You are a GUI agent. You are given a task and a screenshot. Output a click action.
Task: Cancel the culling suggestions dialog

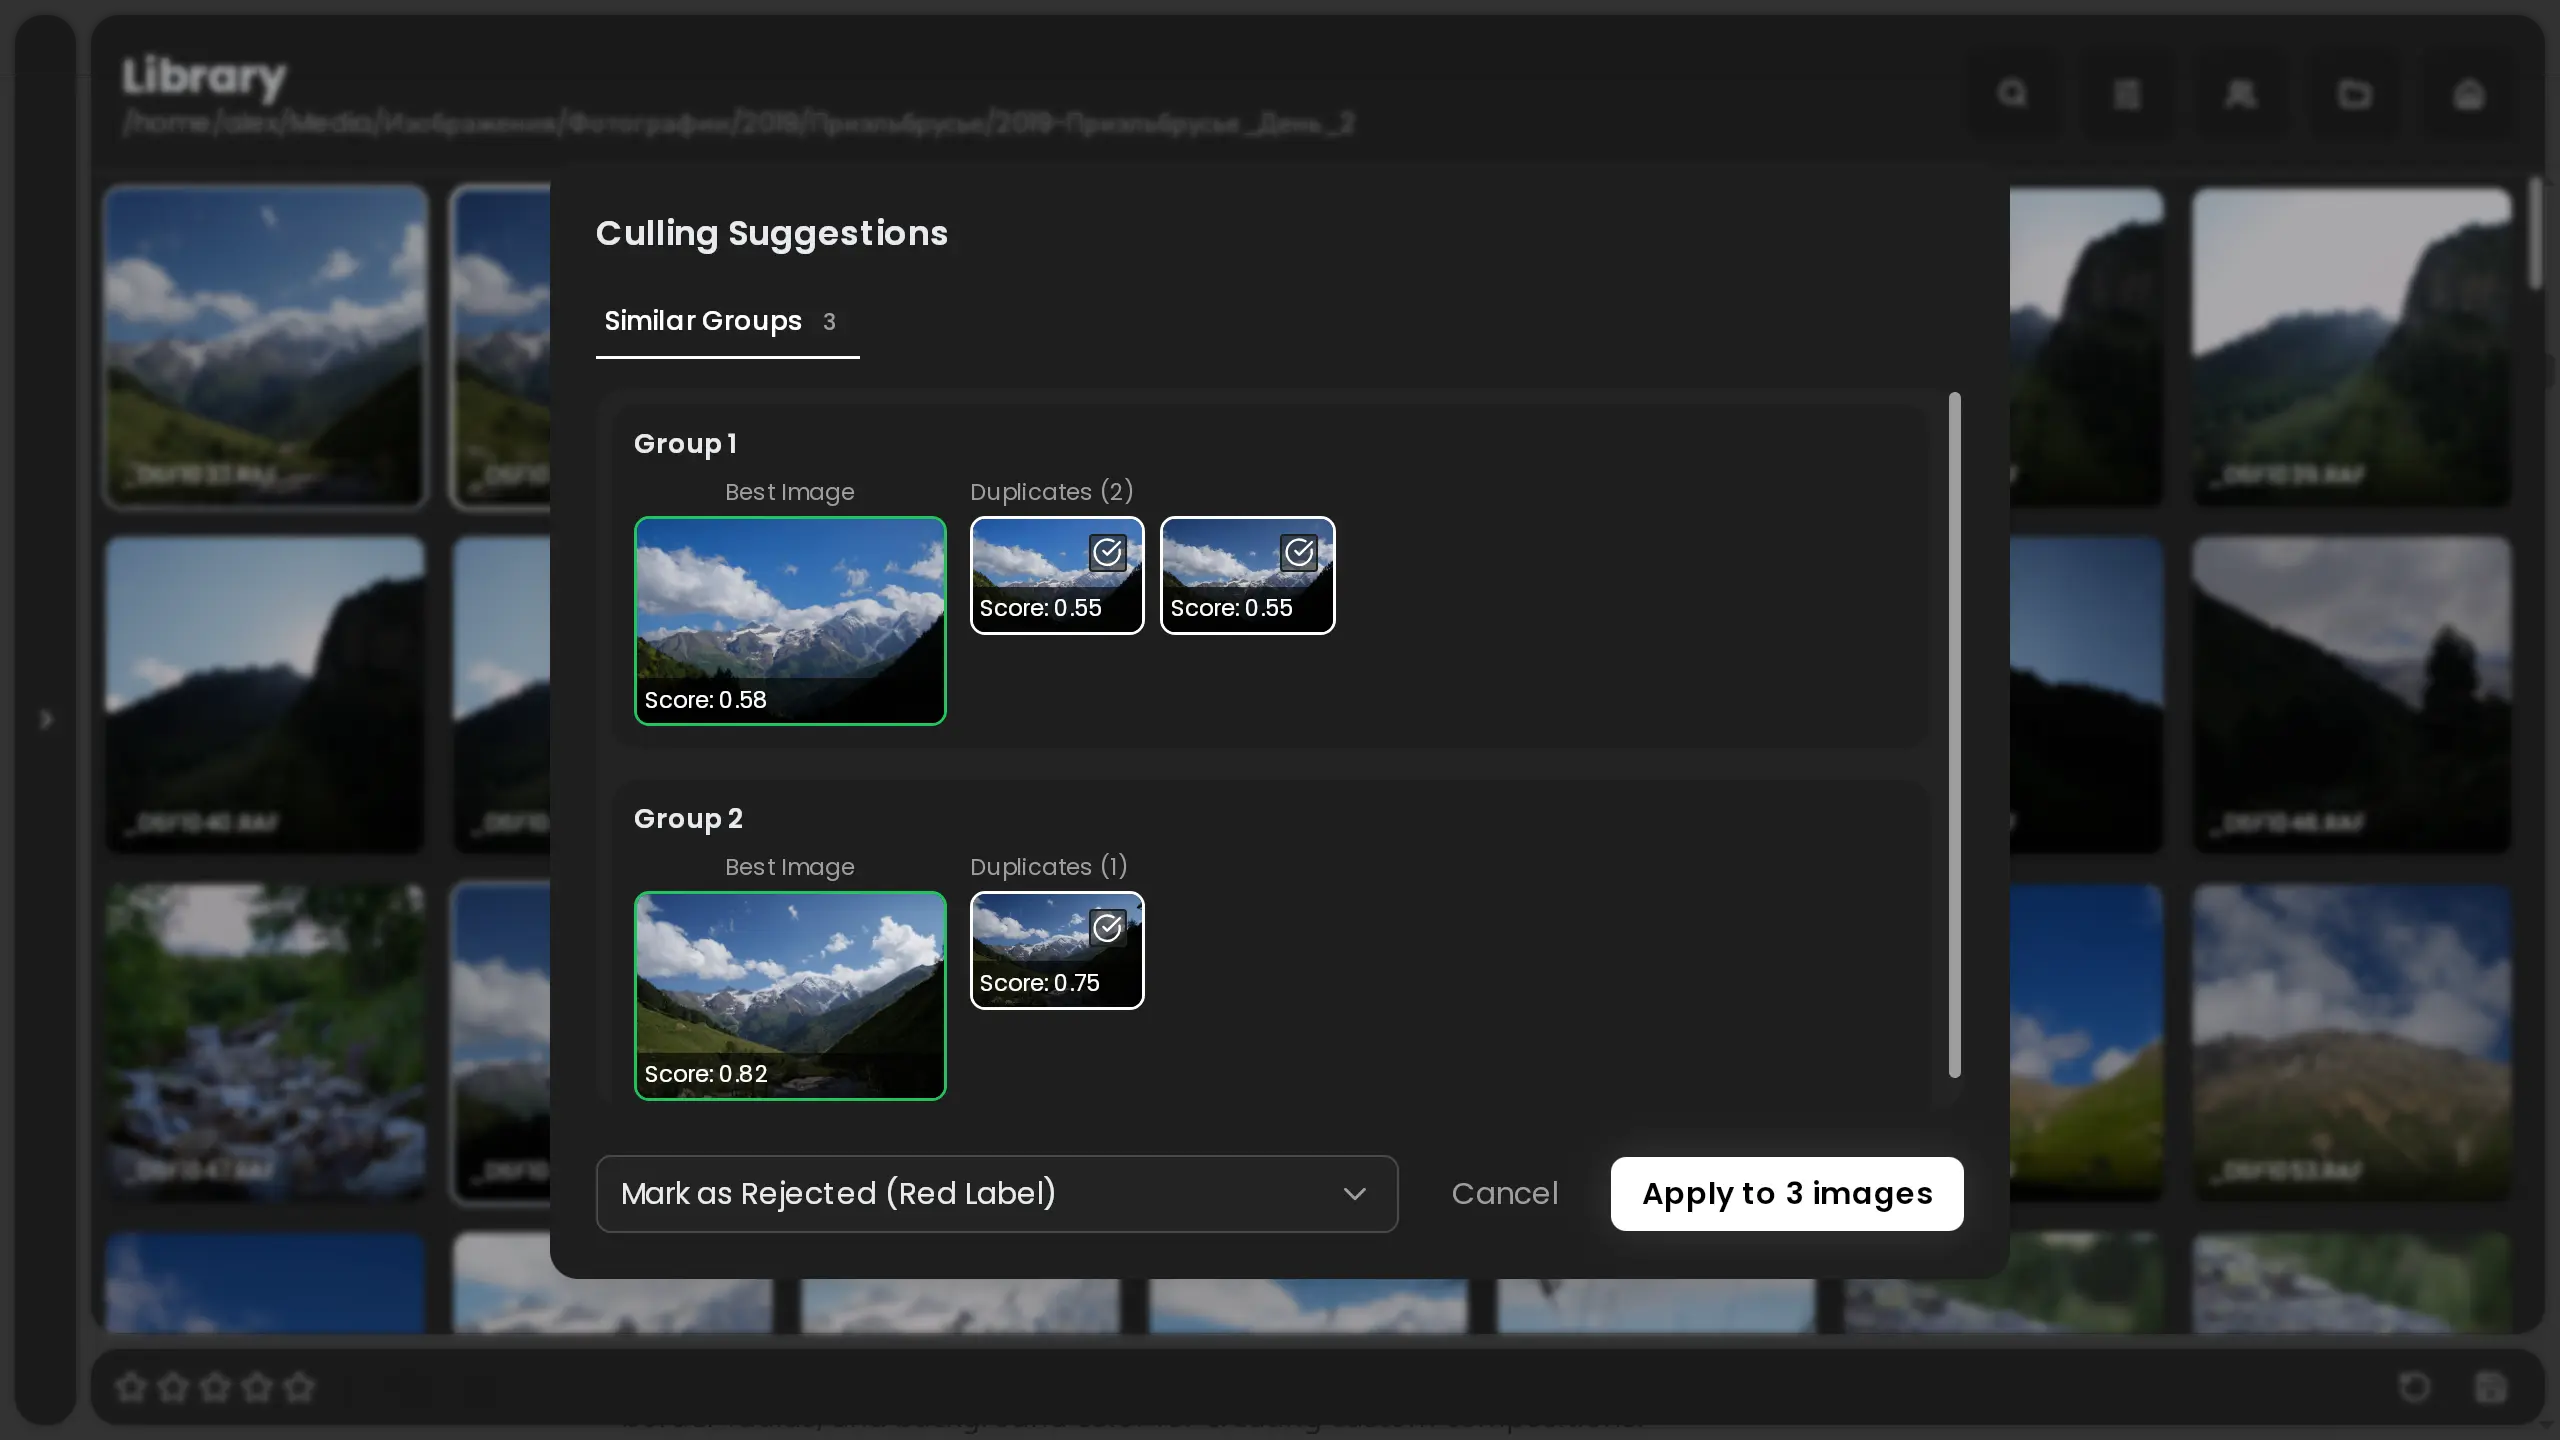tap(1504, 1193)
